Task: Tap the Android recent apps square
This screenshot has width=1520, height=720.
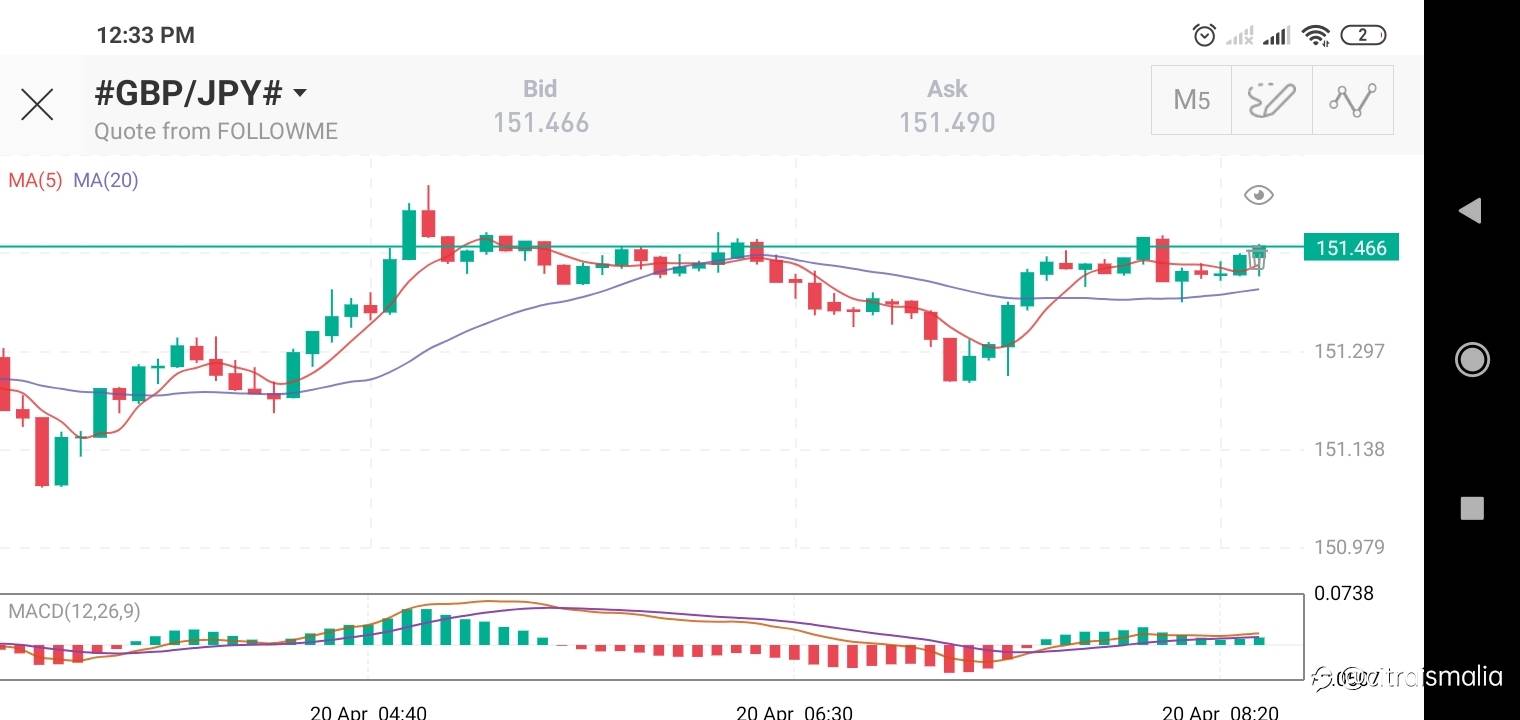Action: pyautogui.click(x=1471, y=508)
